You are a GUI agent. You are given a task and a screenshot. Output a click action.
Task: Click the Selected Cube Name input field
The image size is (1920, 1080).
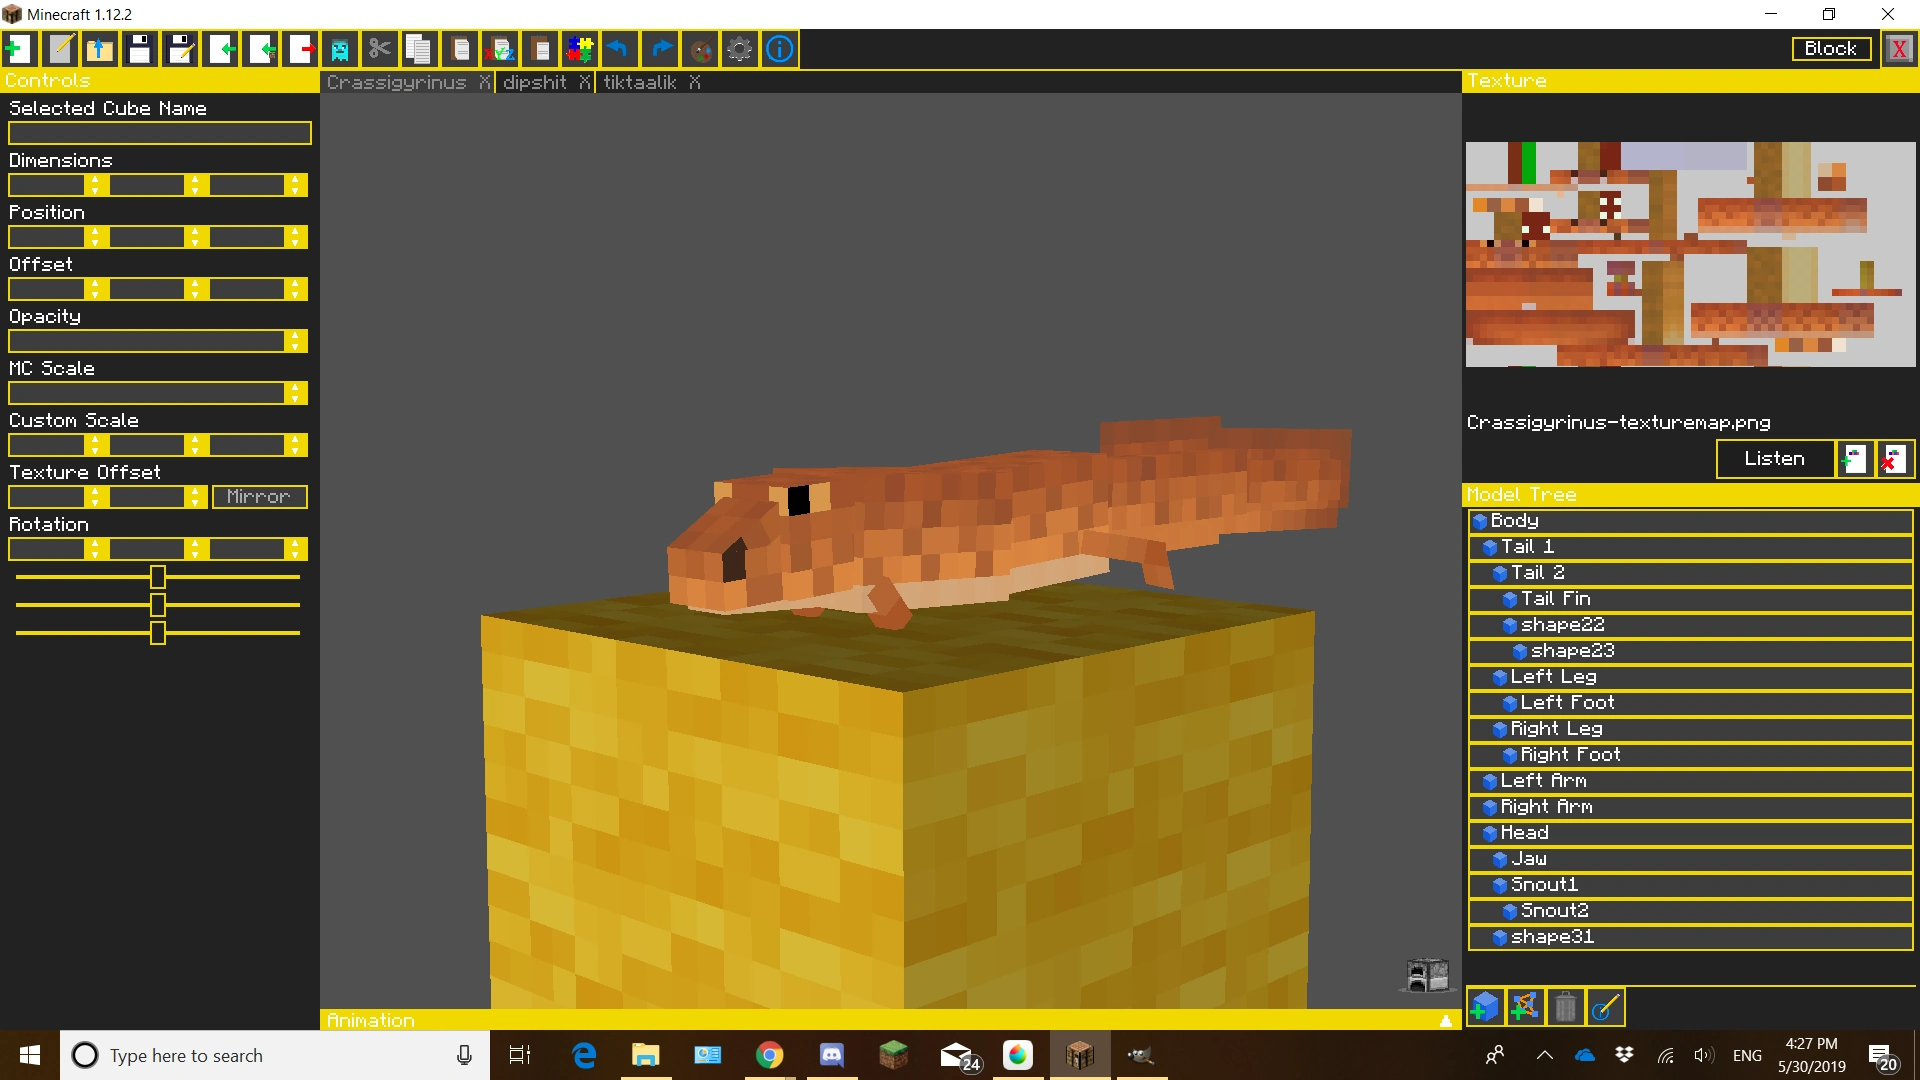click(x=160, y=133)
